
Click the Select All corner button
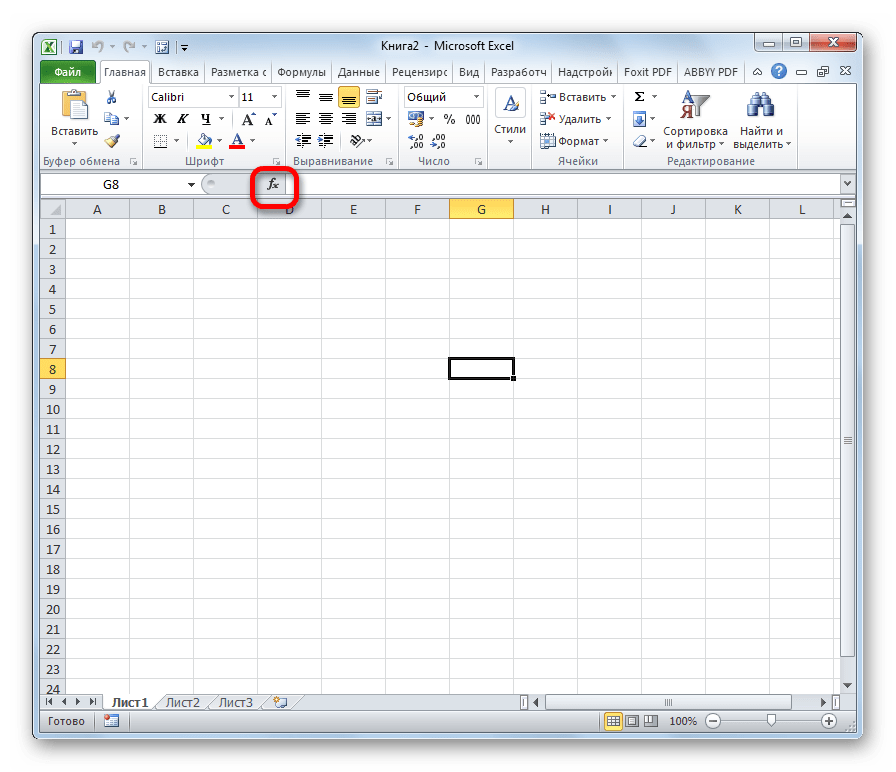(53, 209)
